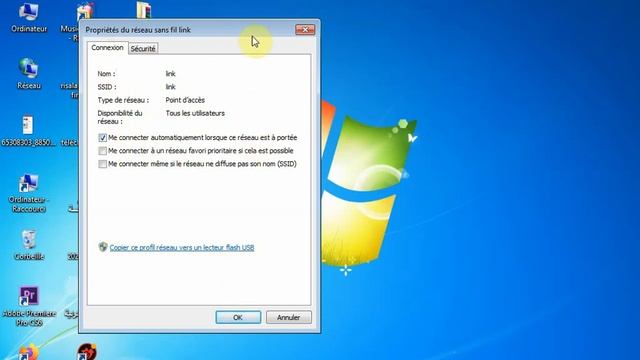Select the Ordinateur - Raccourci shortcut icon
This screenshot has height=360, width=640.
[29, 193]
